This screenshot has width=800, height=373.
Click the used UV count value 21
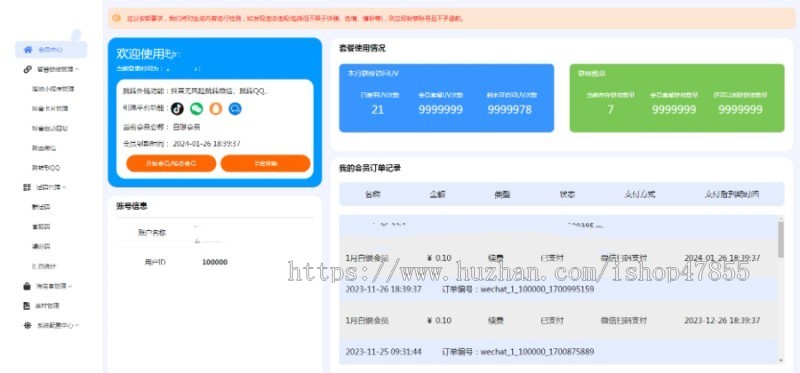[x=378, y=110]
